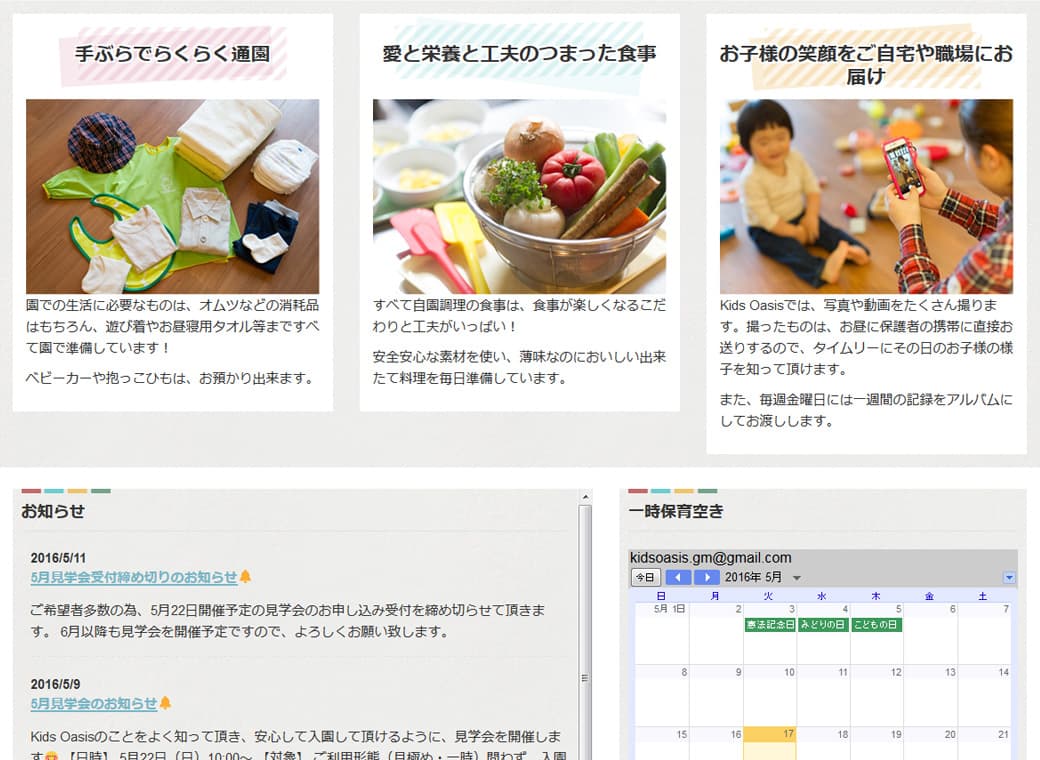Click bell icon beside 5月見学会受付締め切りのお知らせ
The height and width of the screenshot is (760, 1040).
[245, 576]
